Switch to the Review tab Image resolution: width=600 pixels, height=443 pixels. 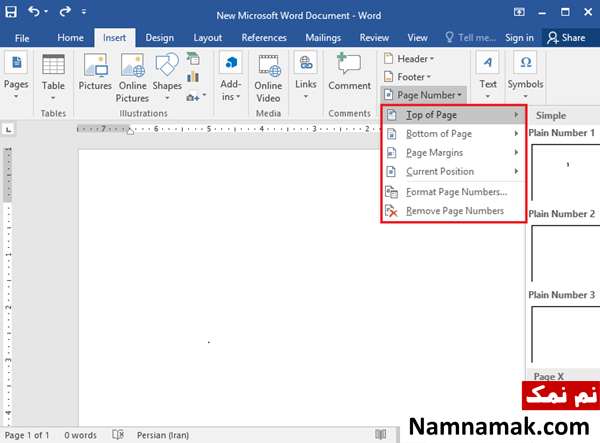374,38
